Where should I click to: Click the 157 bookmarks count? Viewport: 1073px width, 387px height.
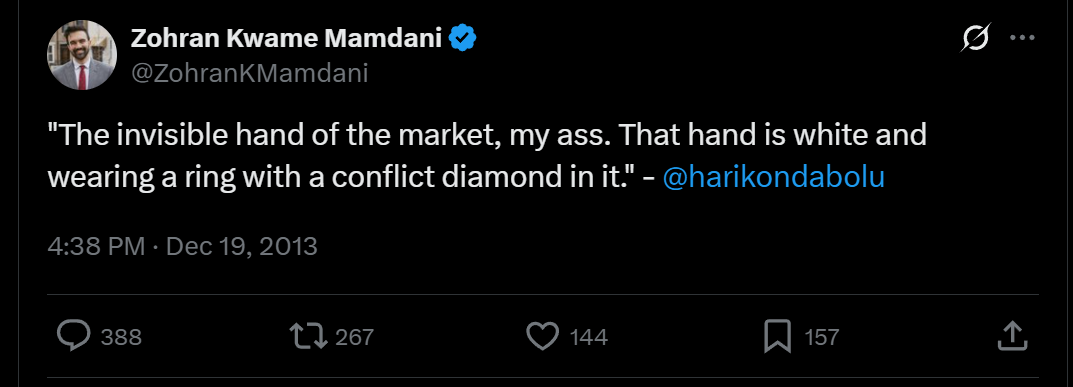[820, 337]
